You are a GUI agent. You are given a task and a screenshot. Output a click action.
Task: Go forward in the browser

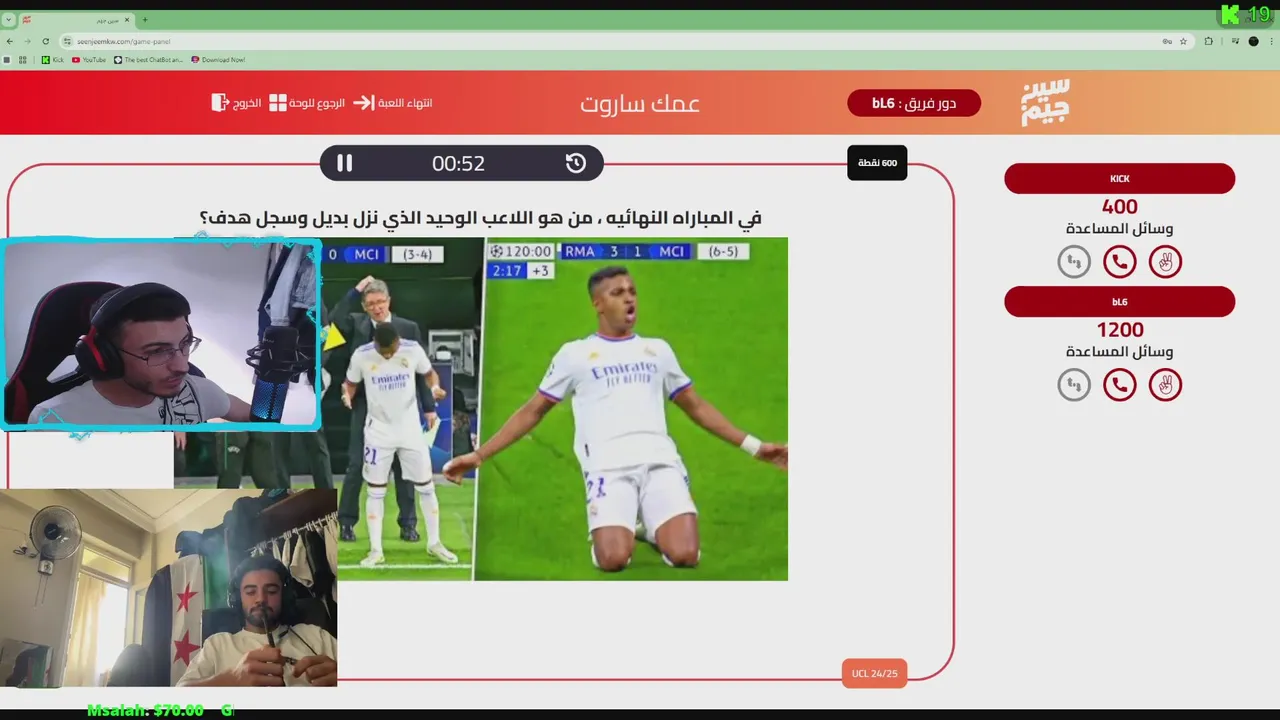[x=27, y=41]
